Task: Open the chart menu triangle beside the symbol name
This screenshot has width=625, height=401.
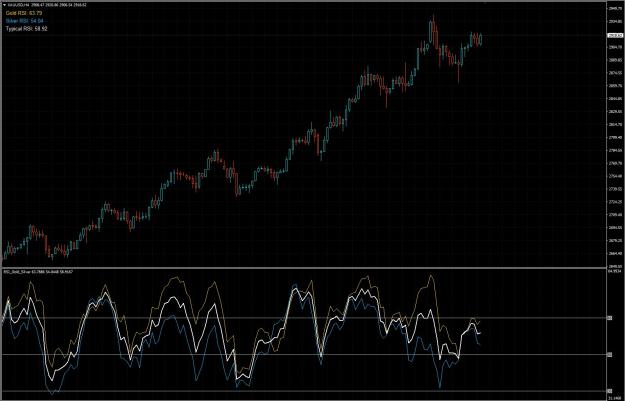Action: click(4, 5)
